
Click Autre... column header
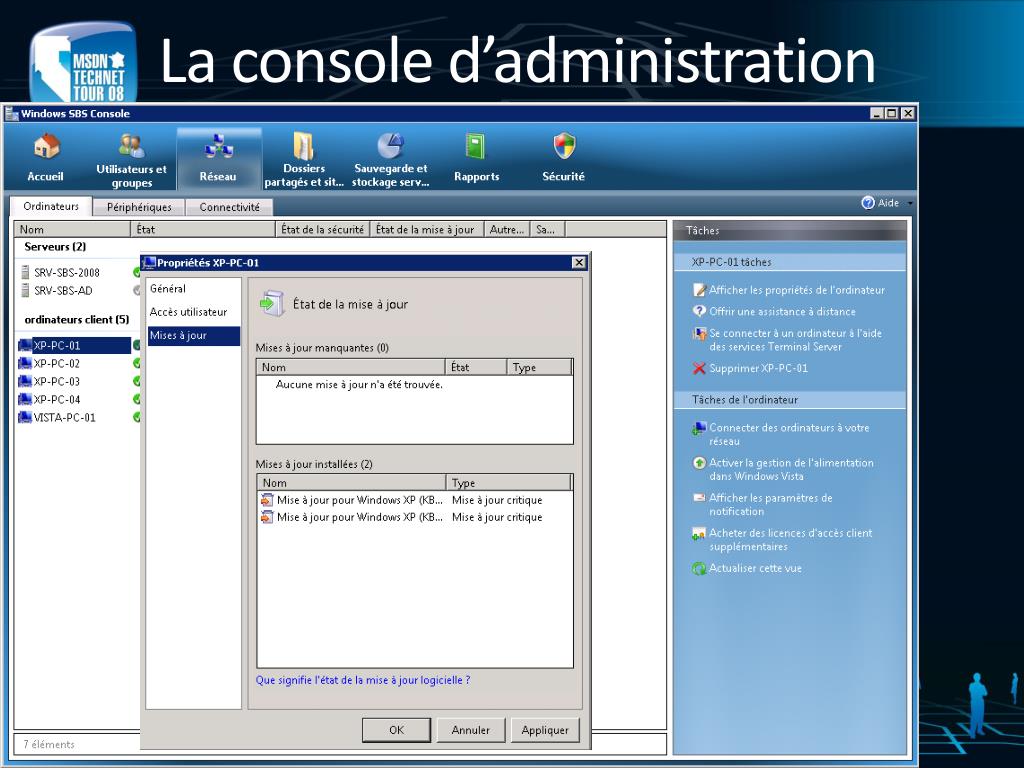coord(507,229)
